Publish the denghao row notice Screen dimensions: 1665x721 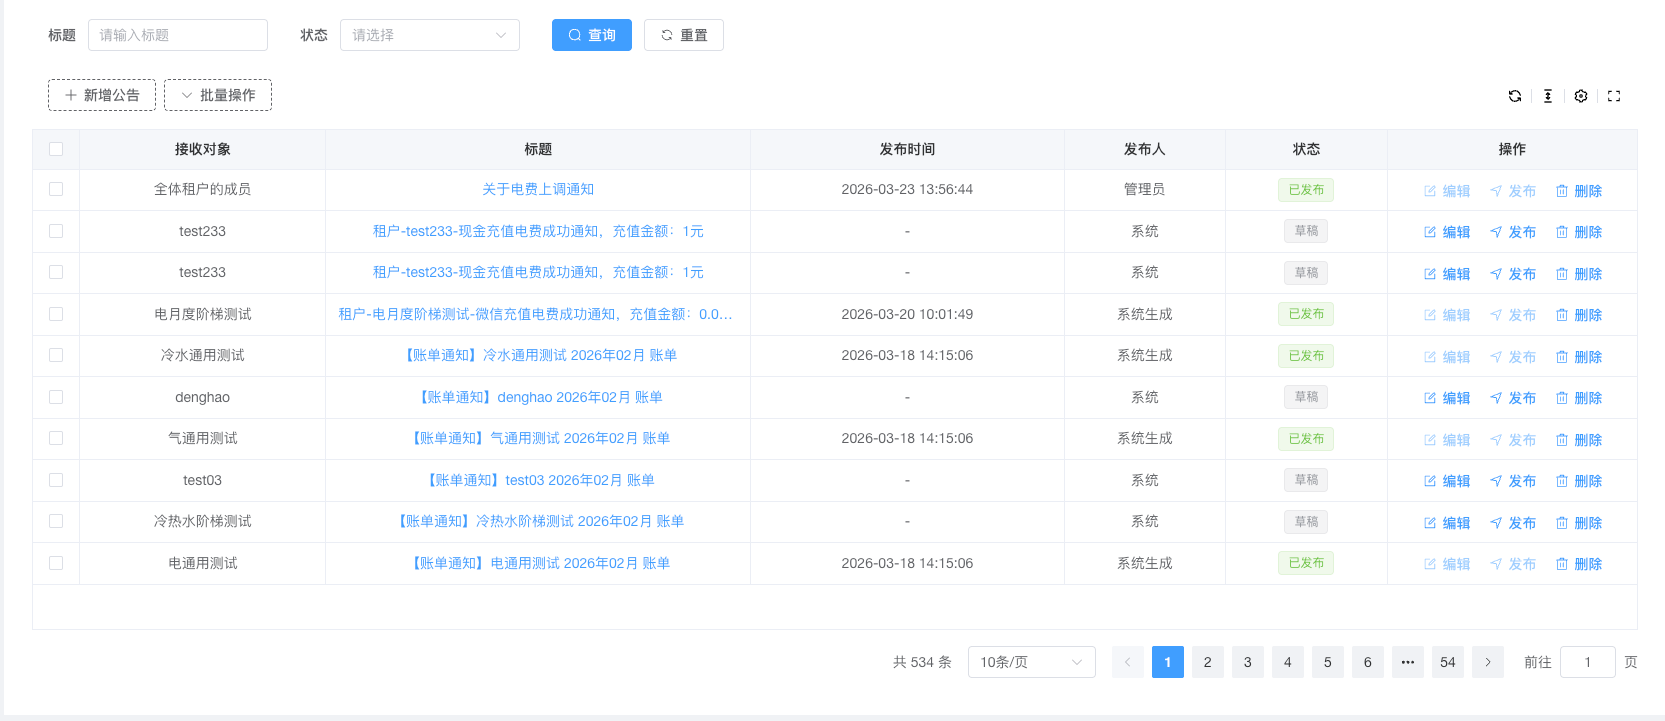pyautogui.click(x=1513, y=398)
